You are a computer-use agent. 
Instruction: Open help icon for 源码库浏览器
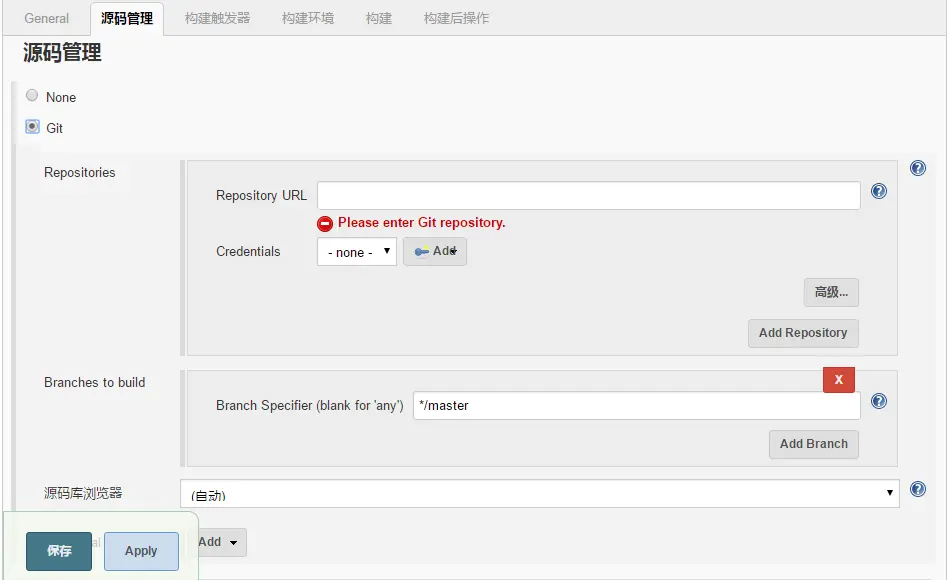coord(918,489)
